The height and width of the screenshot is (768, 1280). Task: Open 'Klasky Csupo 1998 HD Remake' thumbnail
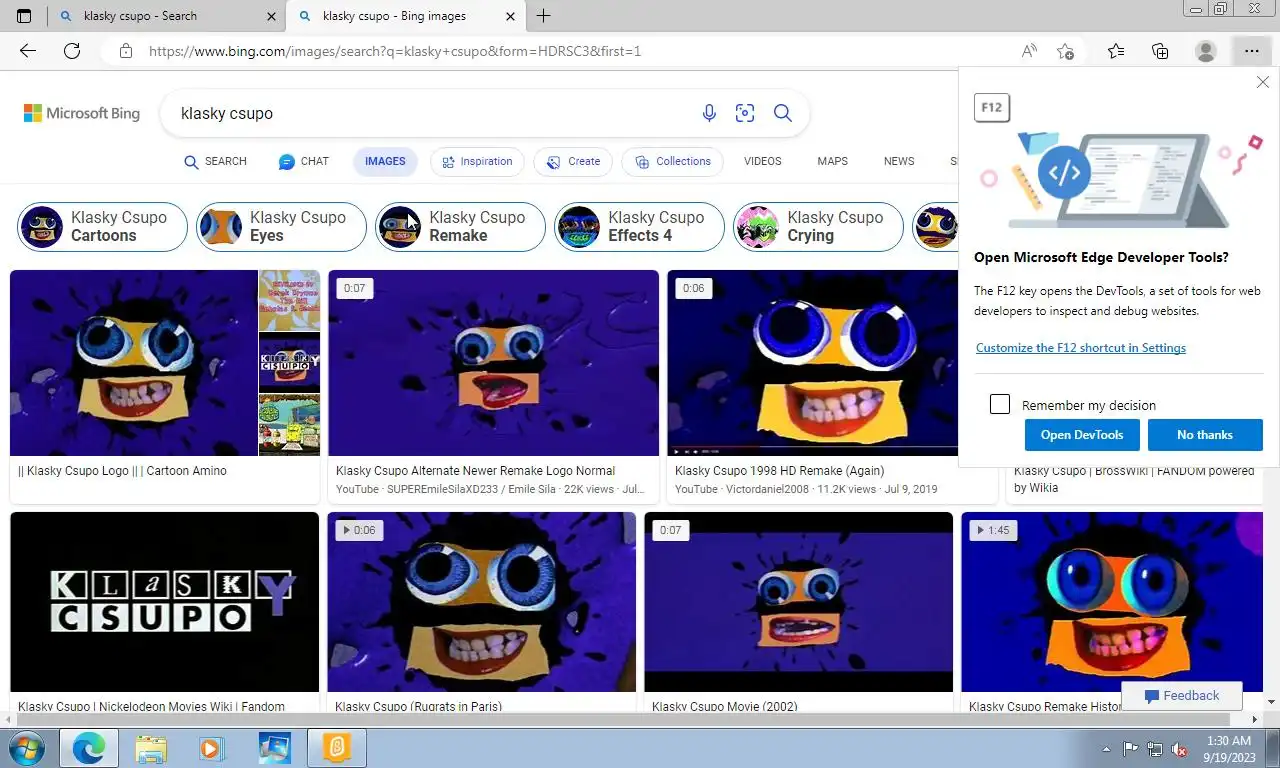812,363
